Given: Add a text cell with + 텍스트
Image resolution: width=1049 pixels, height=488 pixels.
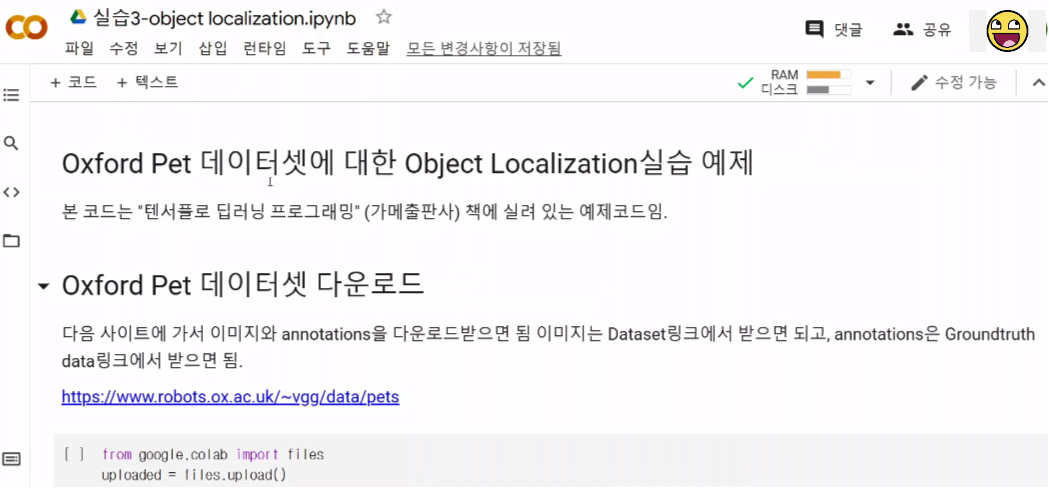Looking at the screenshot, I should point(147,82).
